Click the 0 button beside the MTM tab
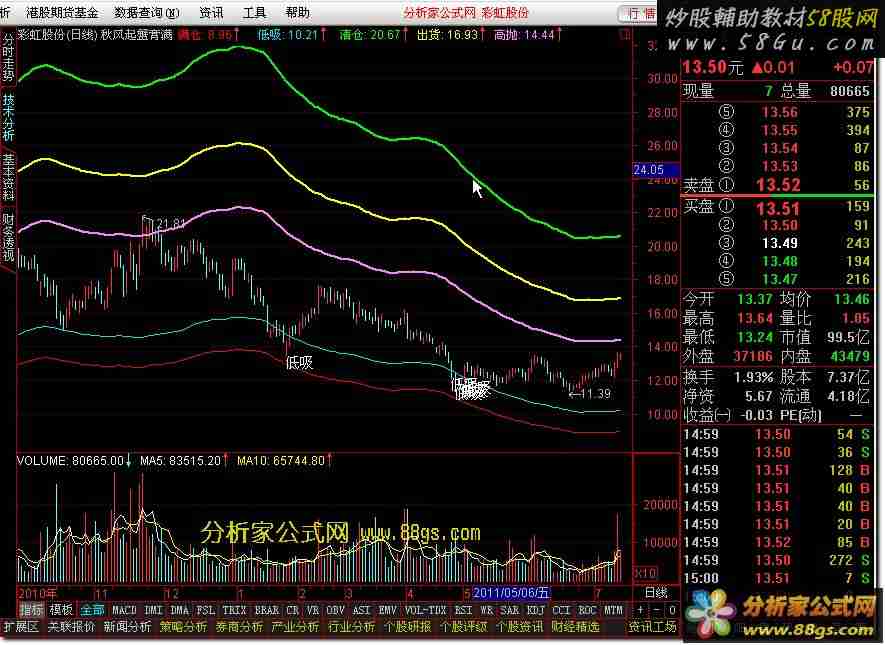The width and height of the screenshot is (885, 645). 672,610
